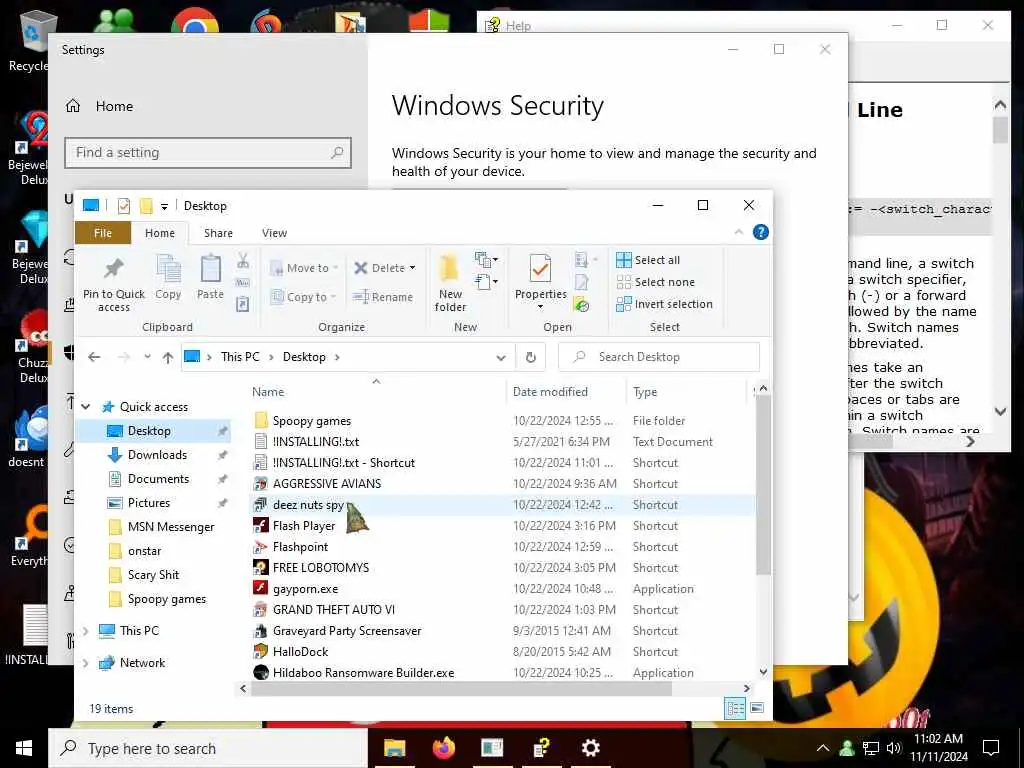Sort by the Name column header

(x=268, y=392)
